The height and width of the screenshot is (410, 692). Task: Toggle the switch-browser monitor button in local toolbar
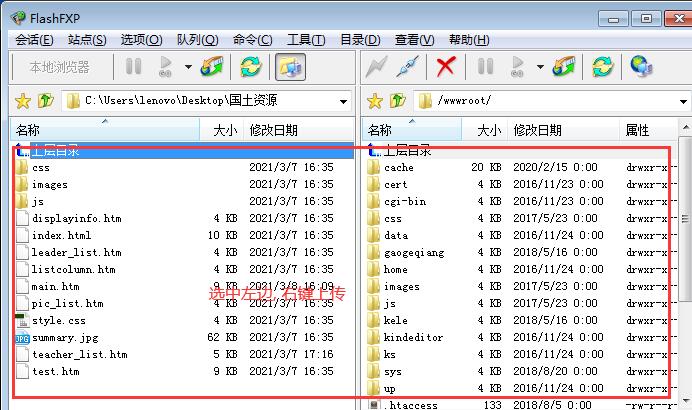289,67
